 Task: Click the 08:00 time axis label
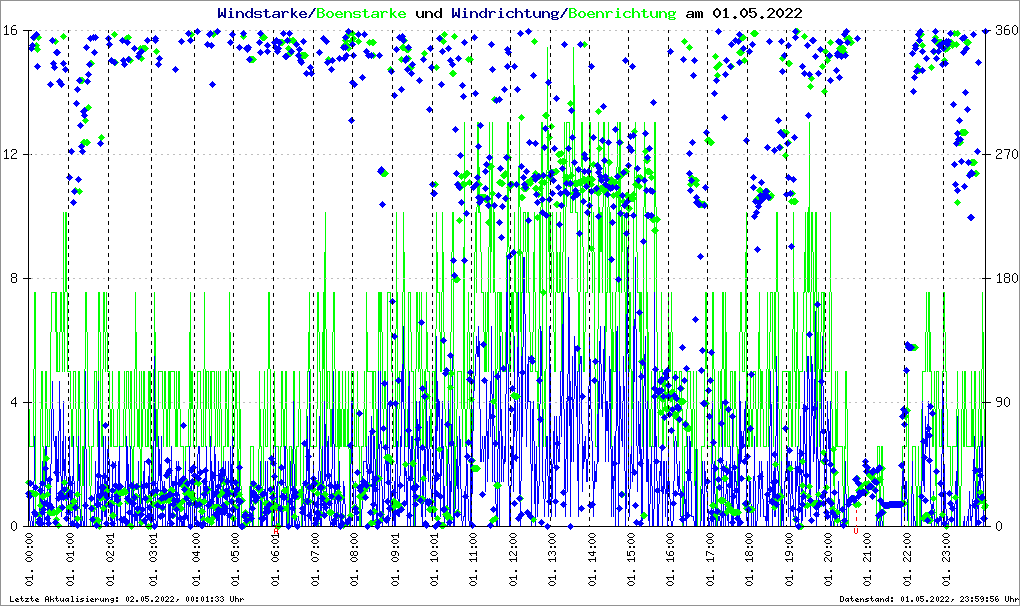[354, 558]
